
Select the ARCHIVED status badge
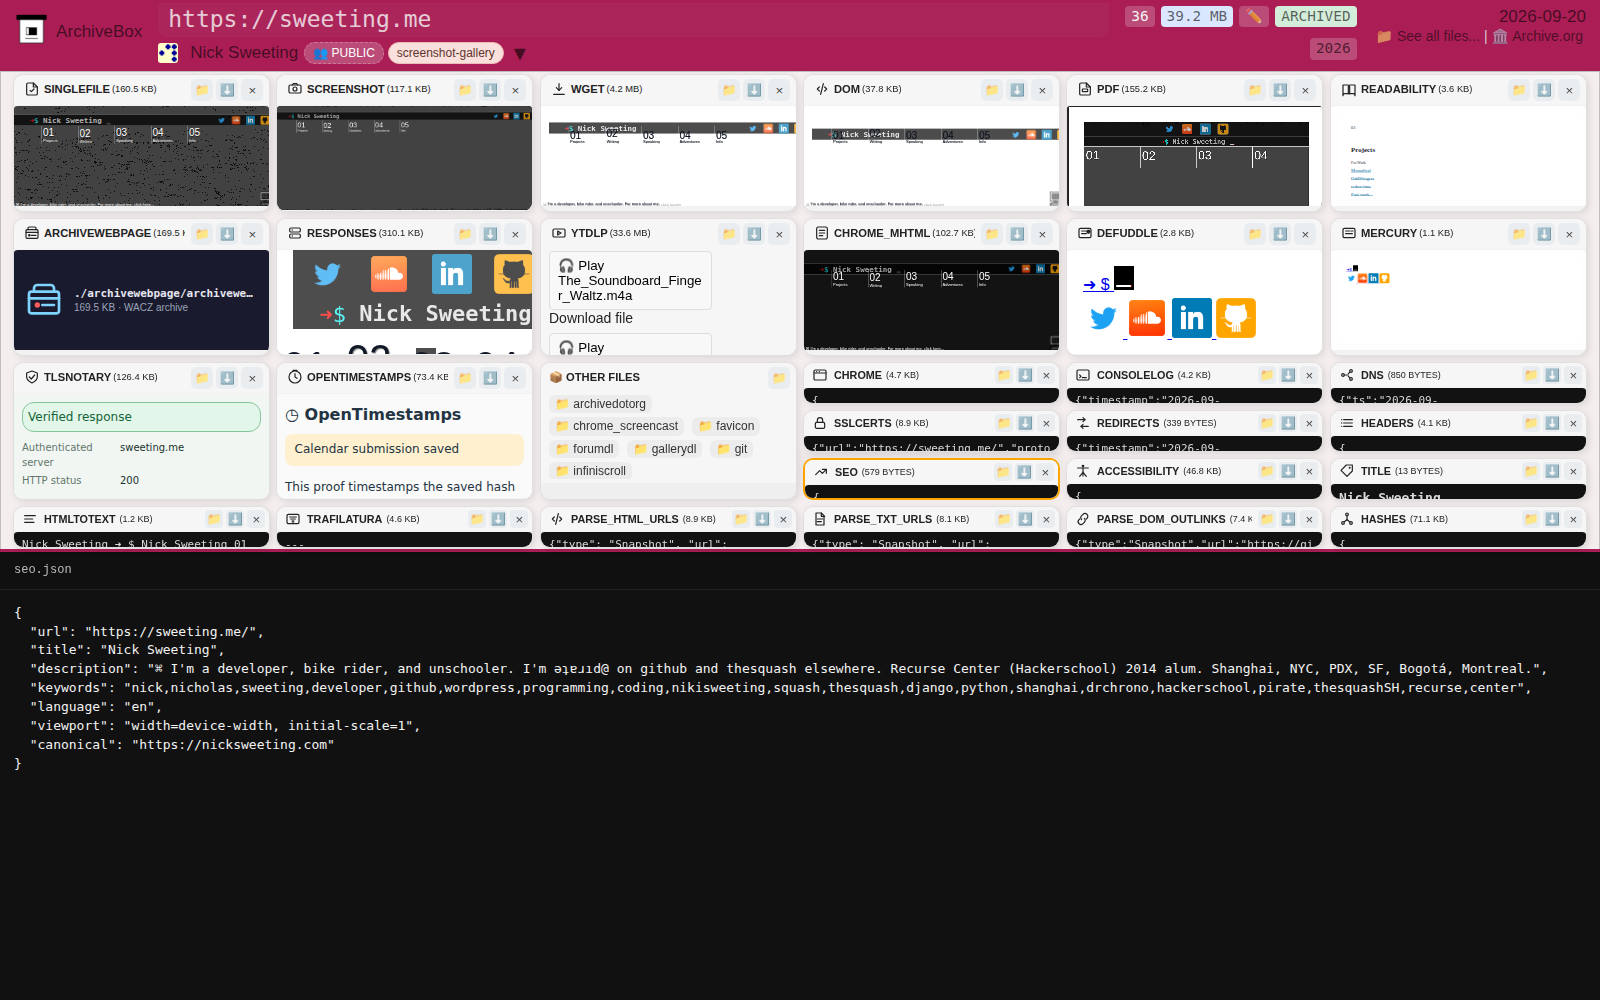click(1315, 16)
